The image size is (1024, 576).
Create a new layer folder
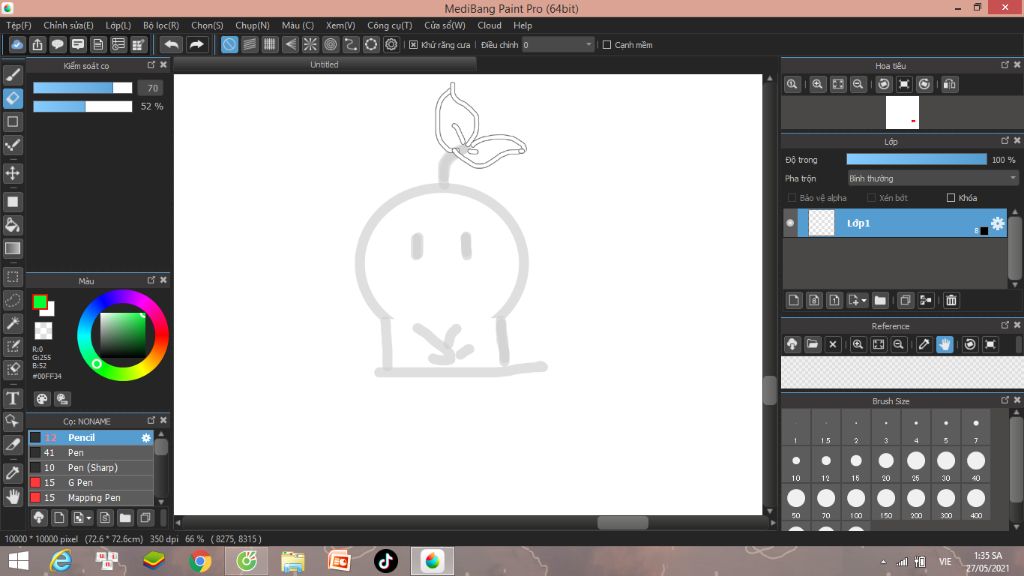880,300
